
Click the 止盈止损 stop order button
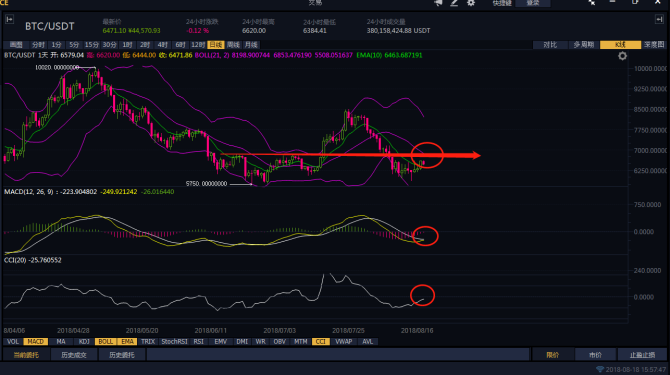[642, 355]
